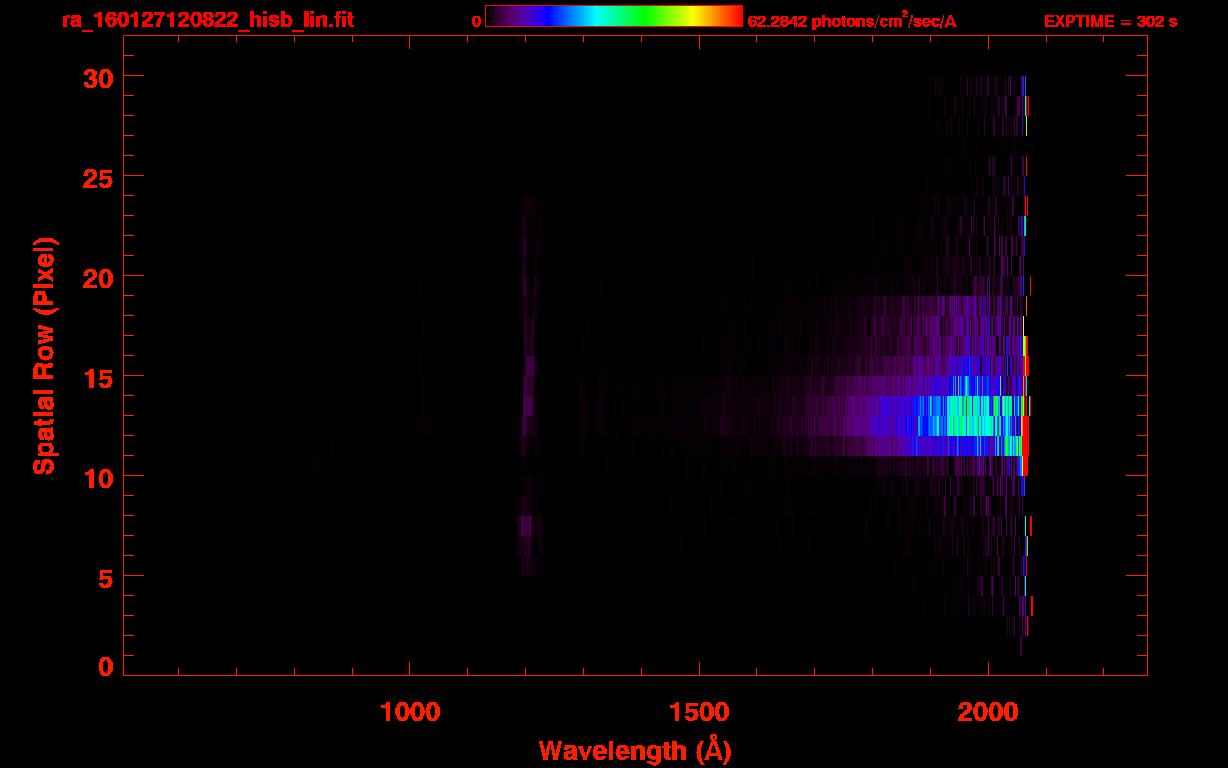Click the 62.2842 photons/cm²/sec/A label
Viewport: 1228px width, 768px height.
852,21
